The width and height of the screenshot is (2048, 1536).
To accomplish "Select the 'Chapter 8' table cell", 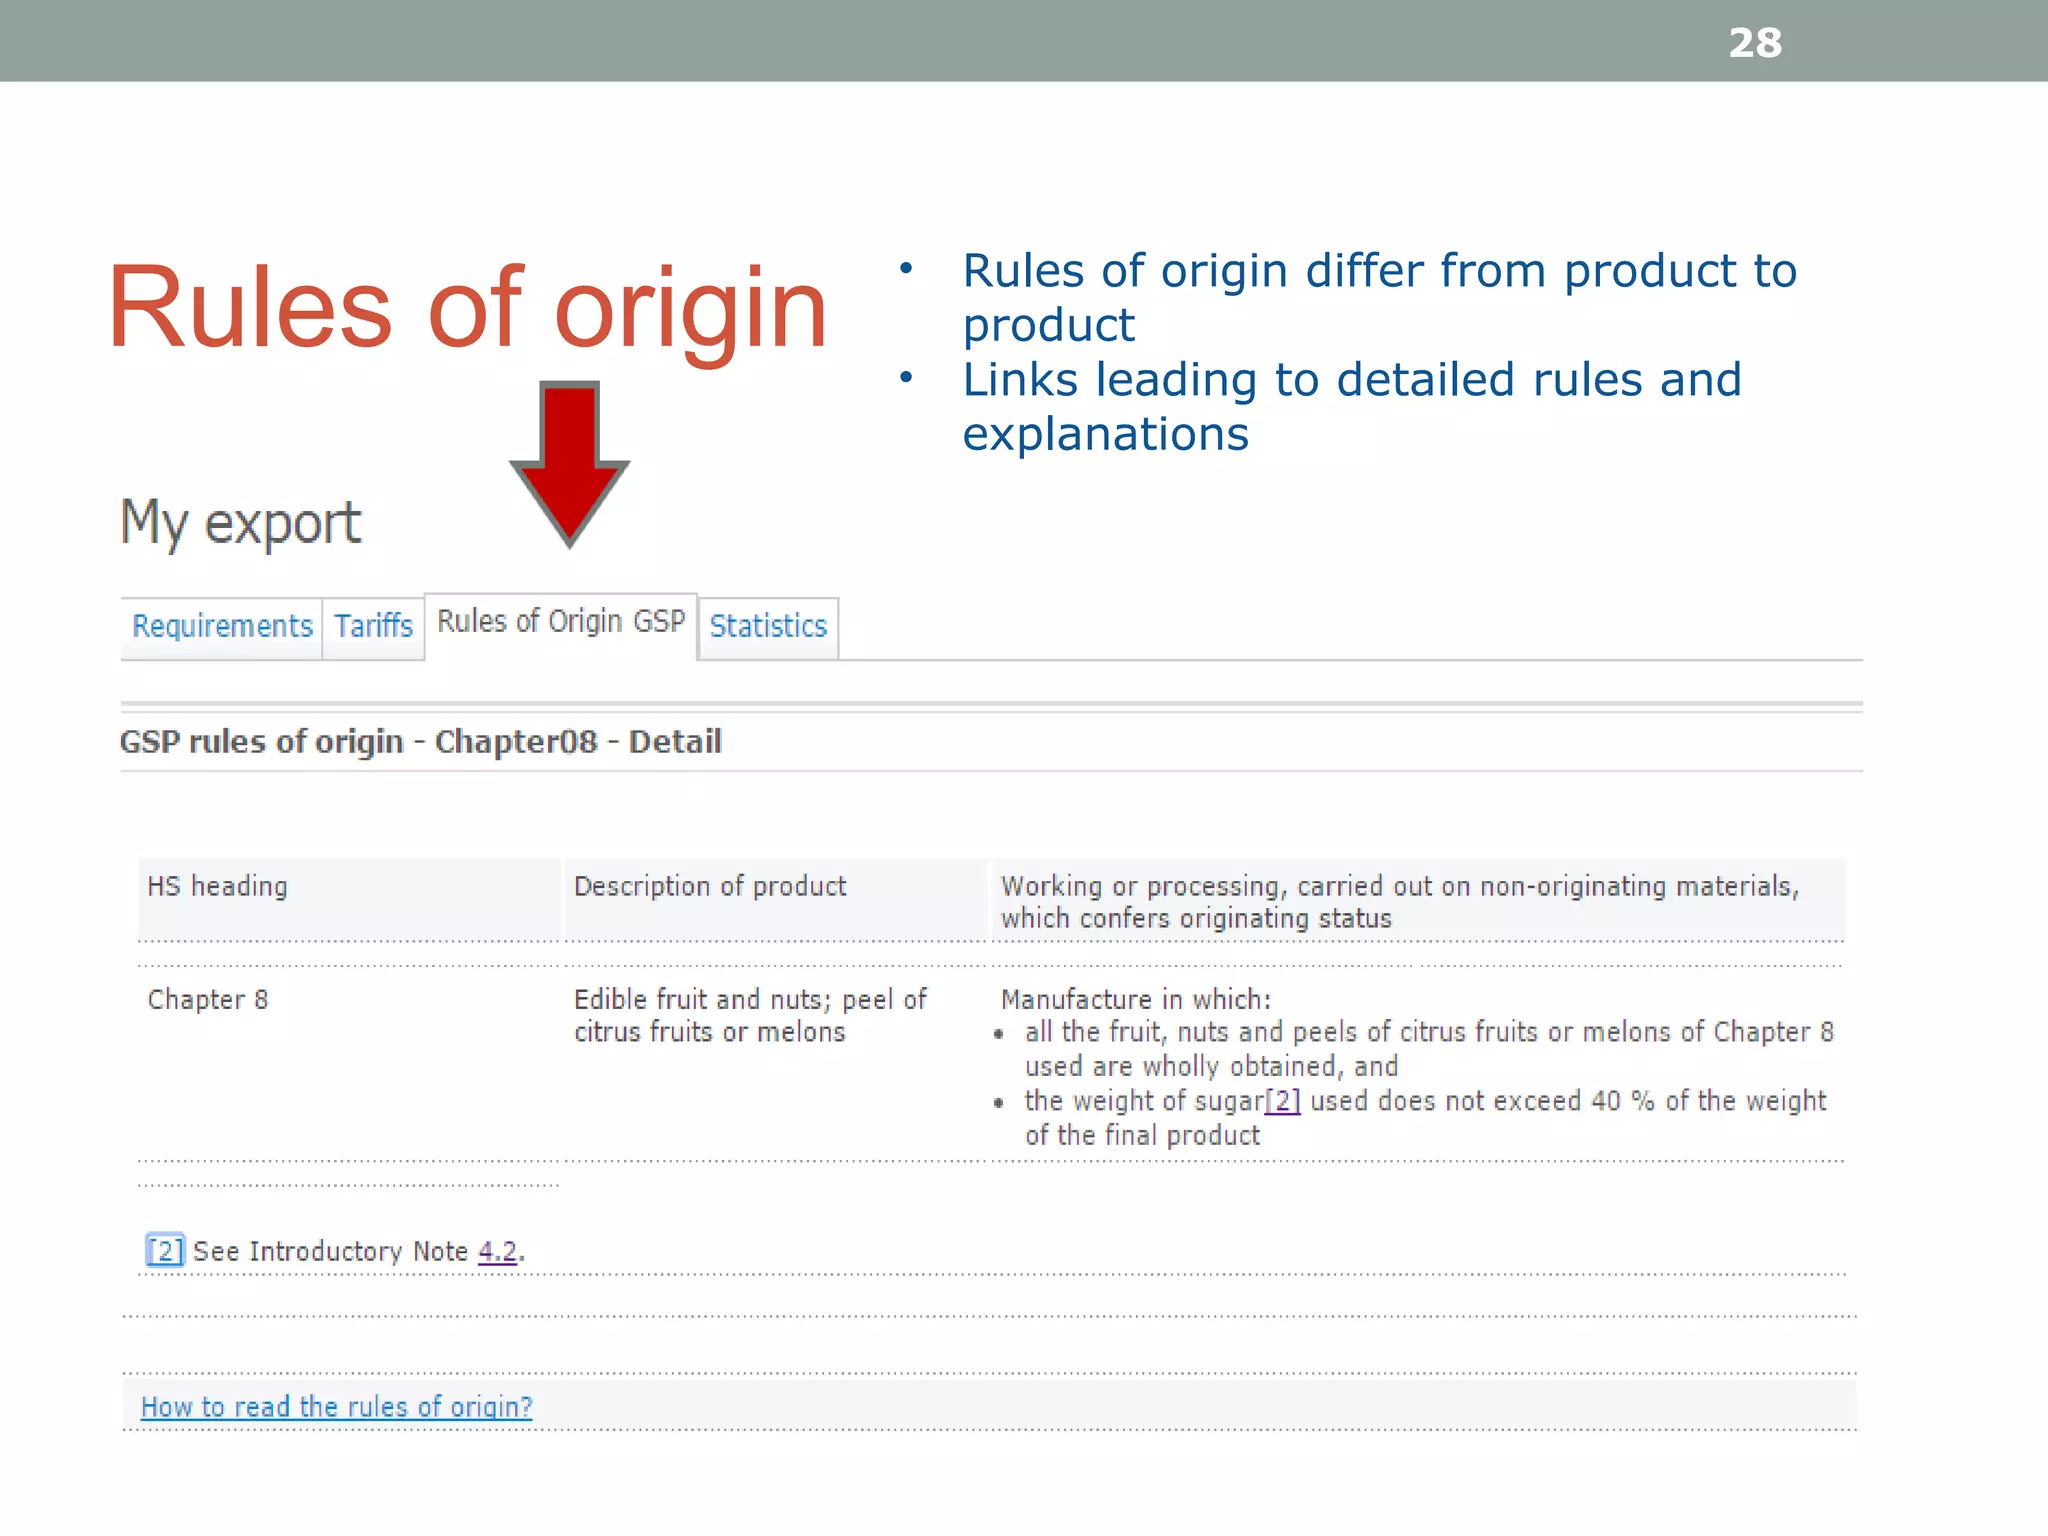I will pyautogui.click(x=208, y=1000).
